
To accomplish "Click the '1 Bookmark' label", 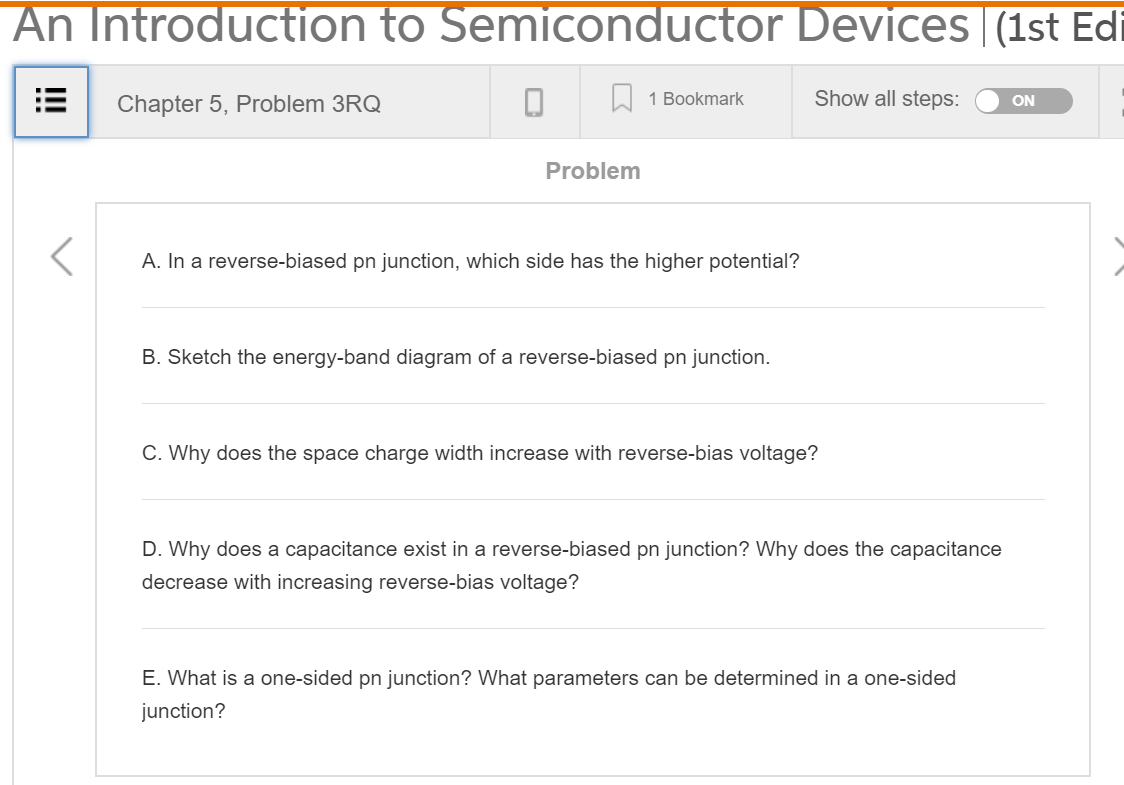I will point(697,98).
